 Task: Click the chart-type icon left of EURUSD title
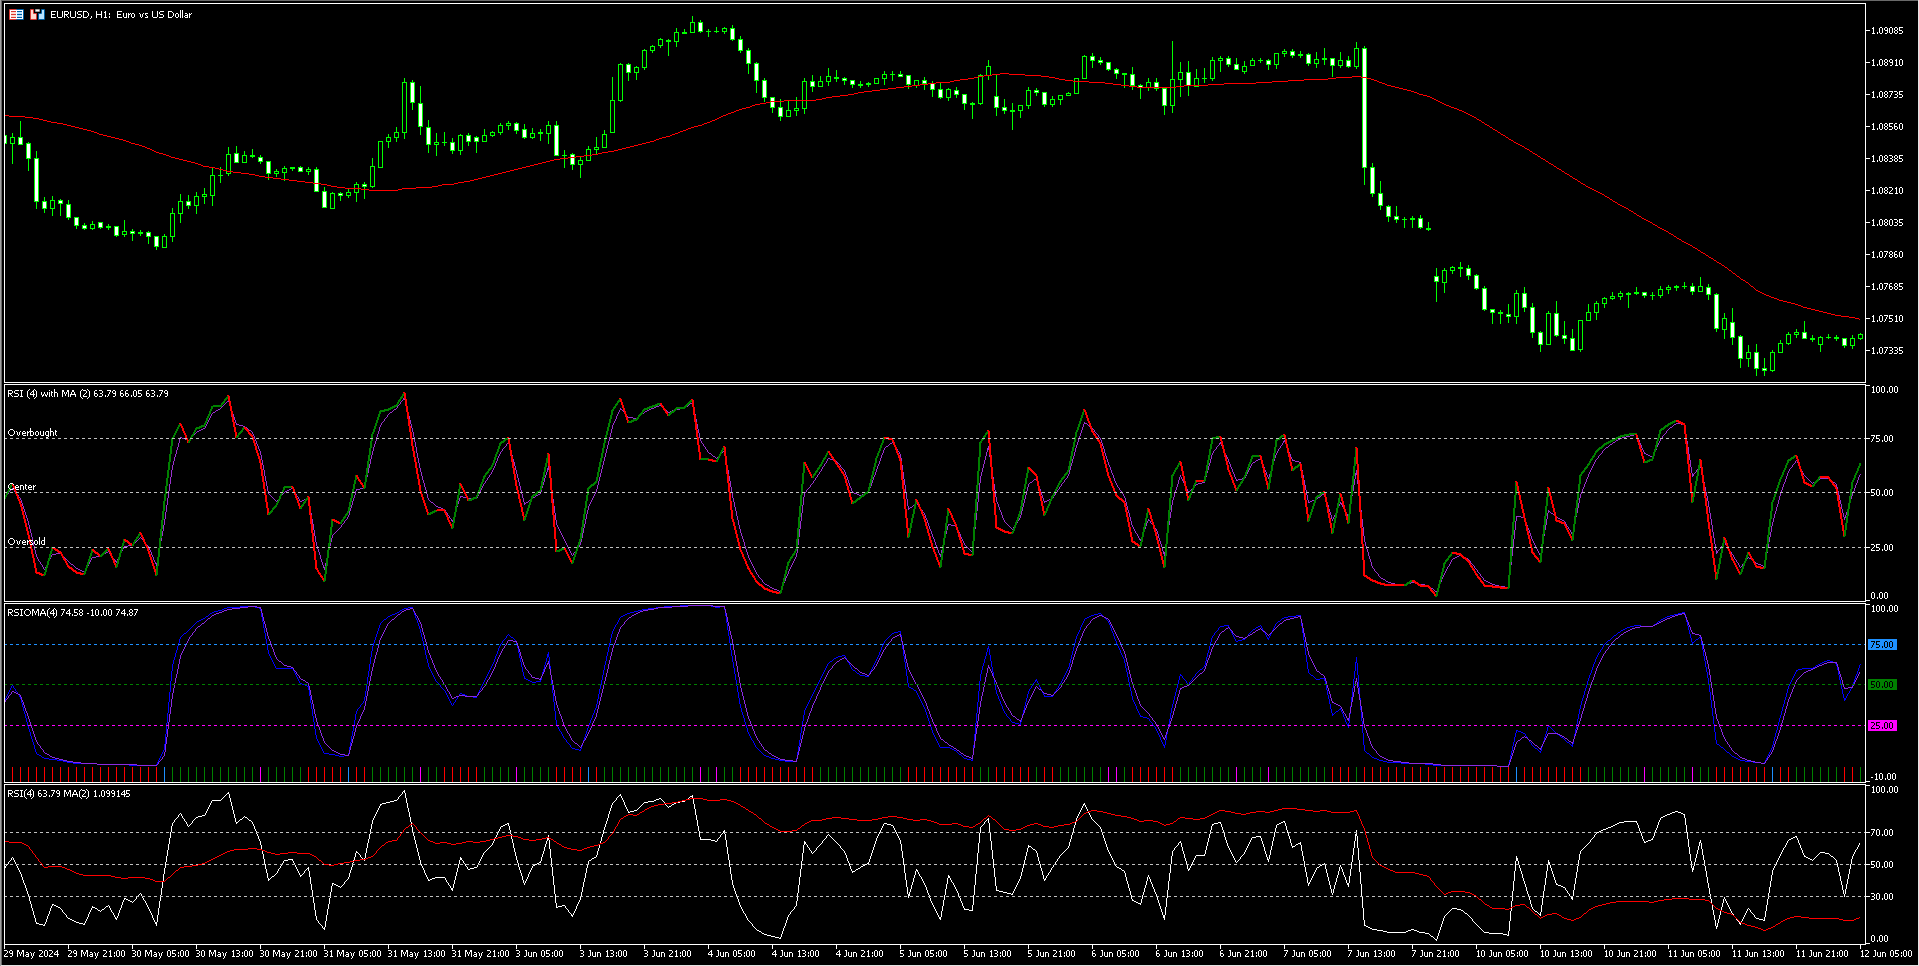click(x=37, y=14)
